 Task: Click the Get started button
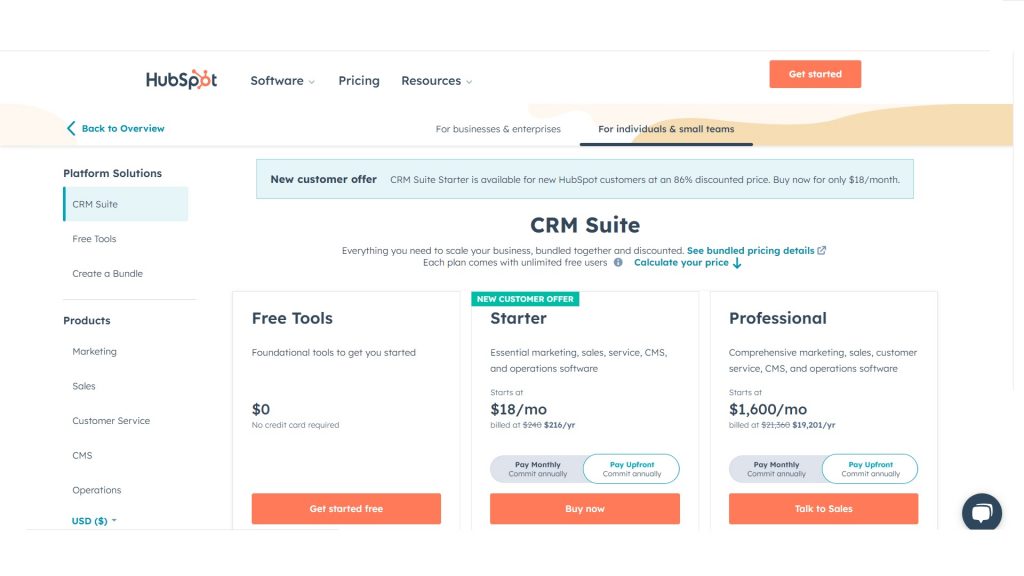coord(815,74)
